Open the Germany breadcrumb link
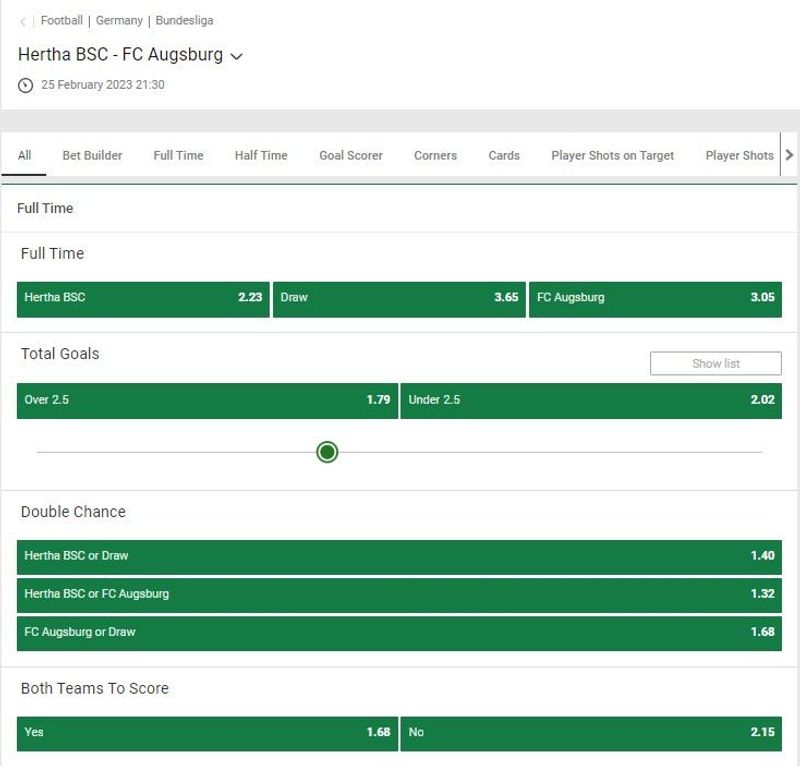 pos(119,20)
